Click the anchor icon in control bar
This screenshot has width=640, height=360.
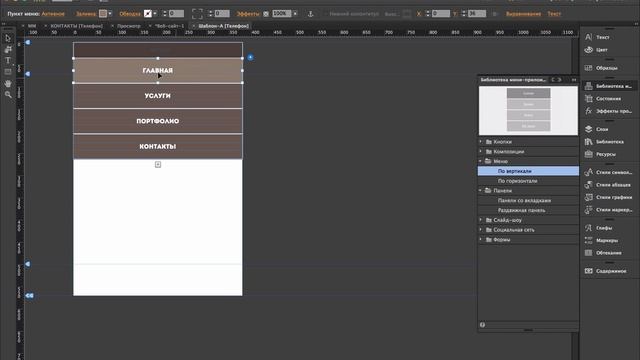pyautogui.click(x=310, y=14)
